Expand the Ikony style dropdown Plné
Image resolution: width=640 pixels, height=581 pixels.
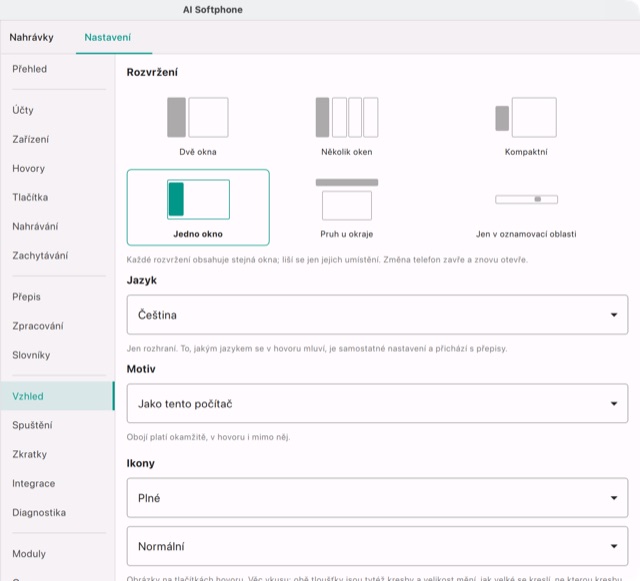click(x=377, y=498)
